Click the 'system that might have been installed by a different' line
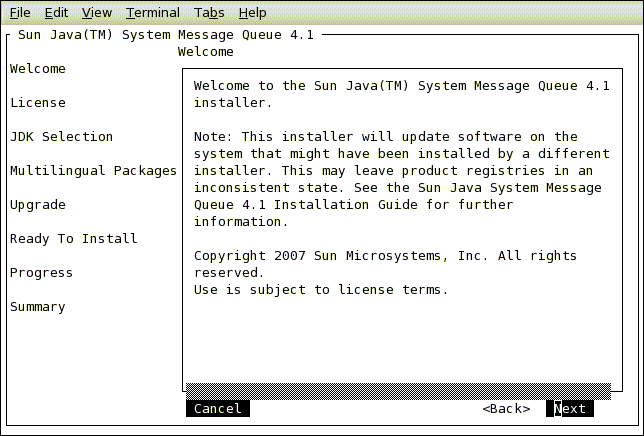The height and width of the screenshot is (436, 644). click(402, 154)
